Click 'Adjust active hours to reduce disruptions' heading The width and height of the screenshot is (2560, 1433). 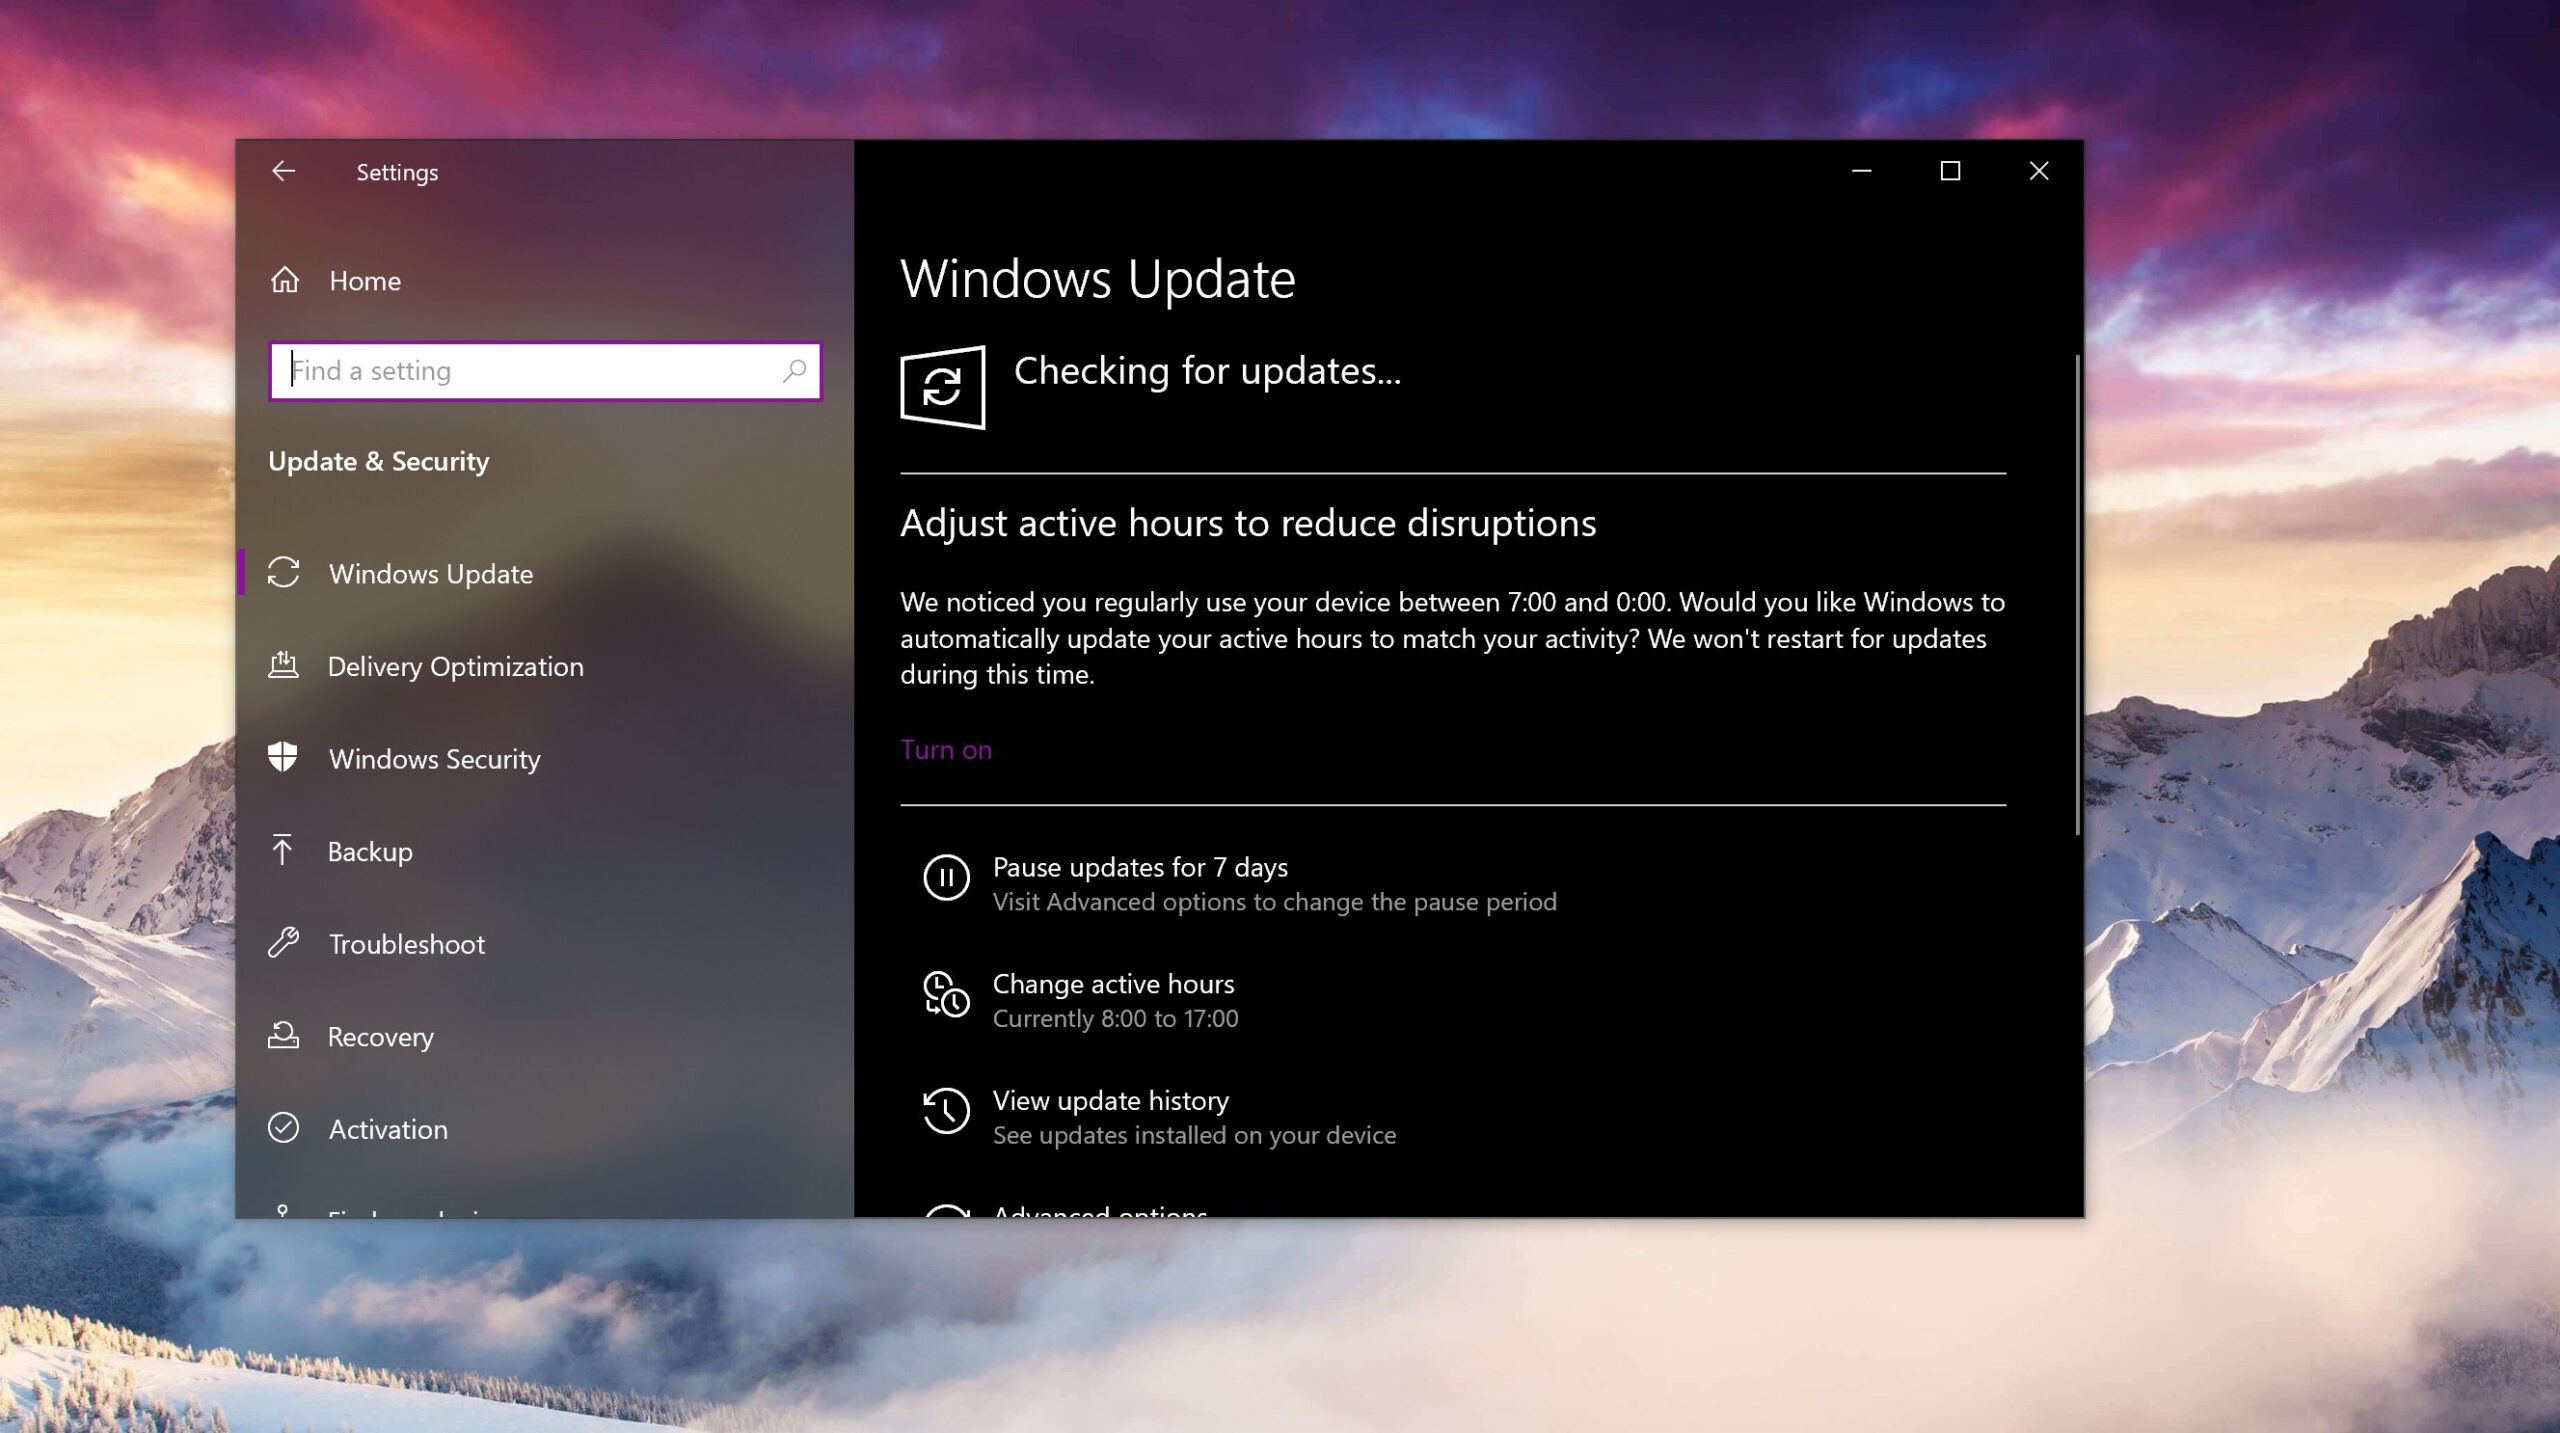(1248, 523)
